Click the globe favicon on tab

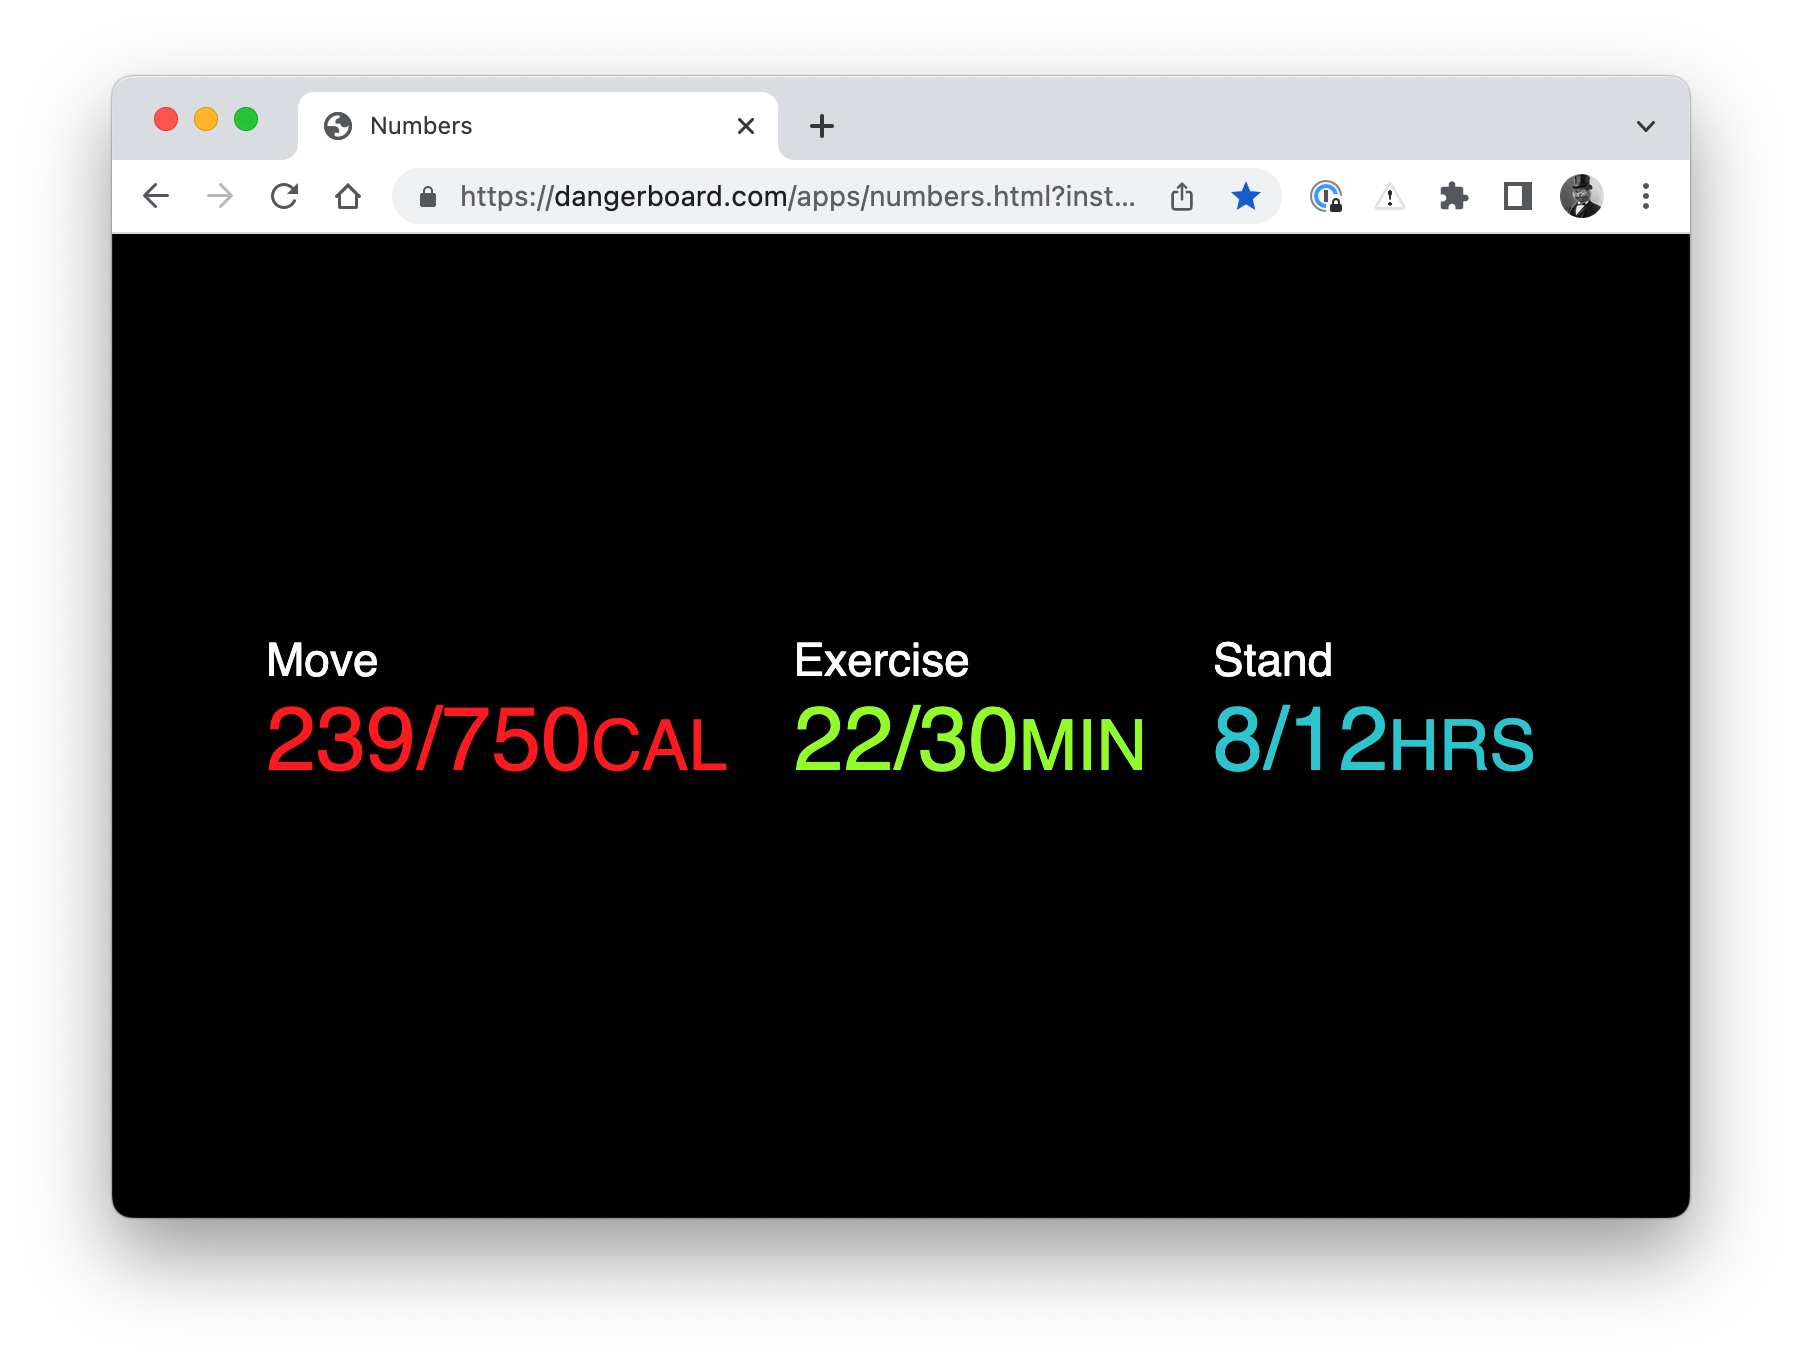click(338, 126)
